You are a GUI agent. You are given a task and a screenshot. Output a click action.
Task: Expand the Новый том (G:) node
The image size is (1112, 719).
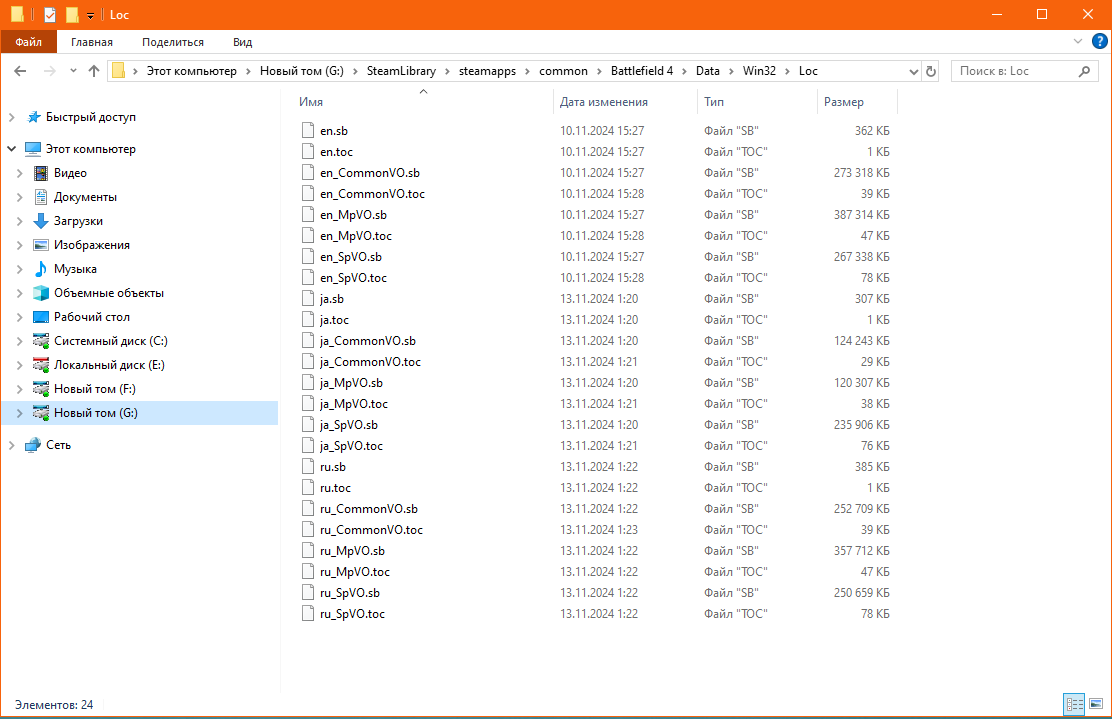tap(20, 413)
